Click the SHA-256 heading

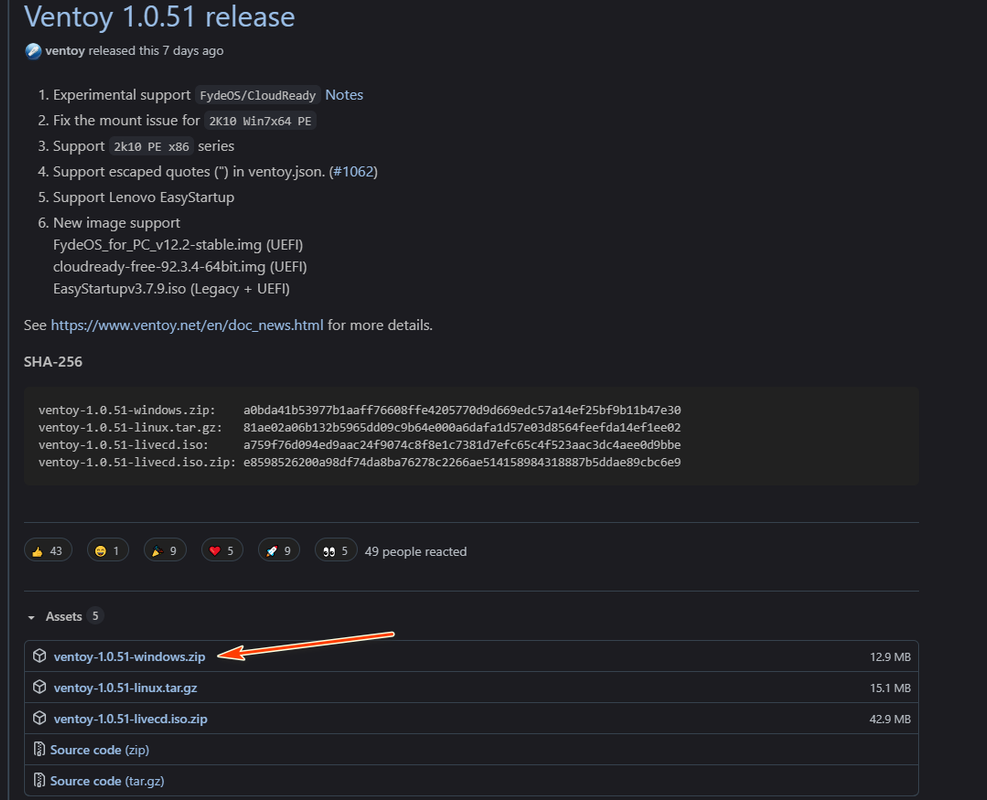coord(53,362)
